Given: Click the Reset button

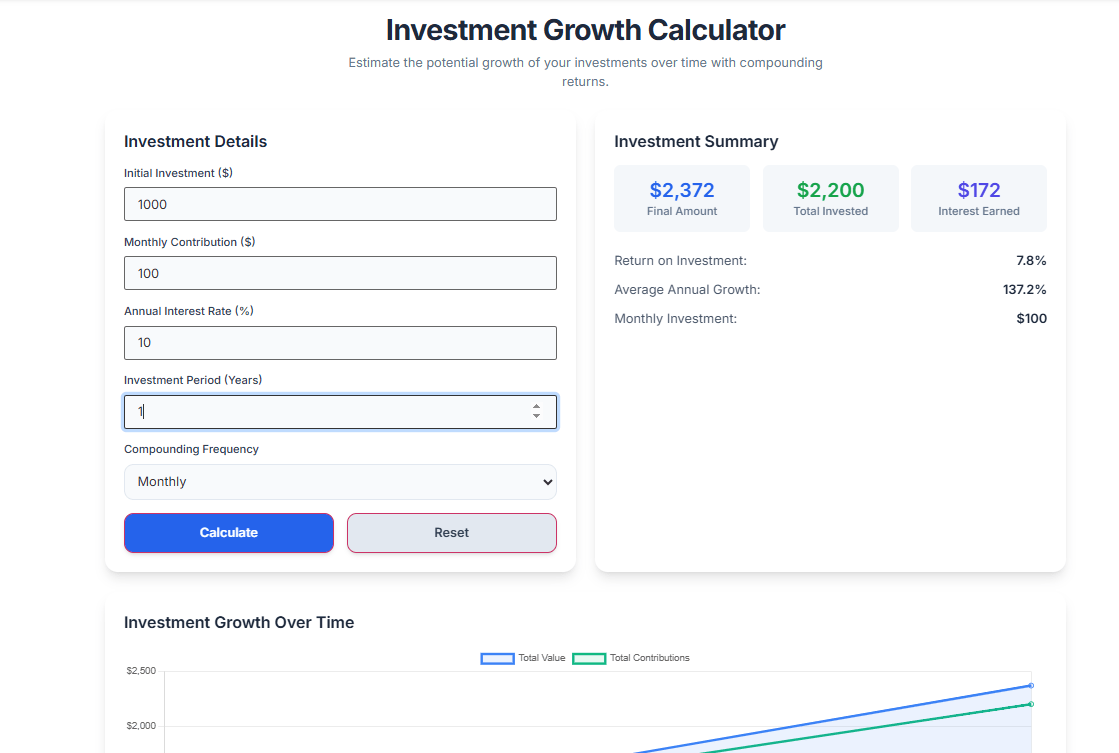Looking at the screenshot, I should point(451,532).
